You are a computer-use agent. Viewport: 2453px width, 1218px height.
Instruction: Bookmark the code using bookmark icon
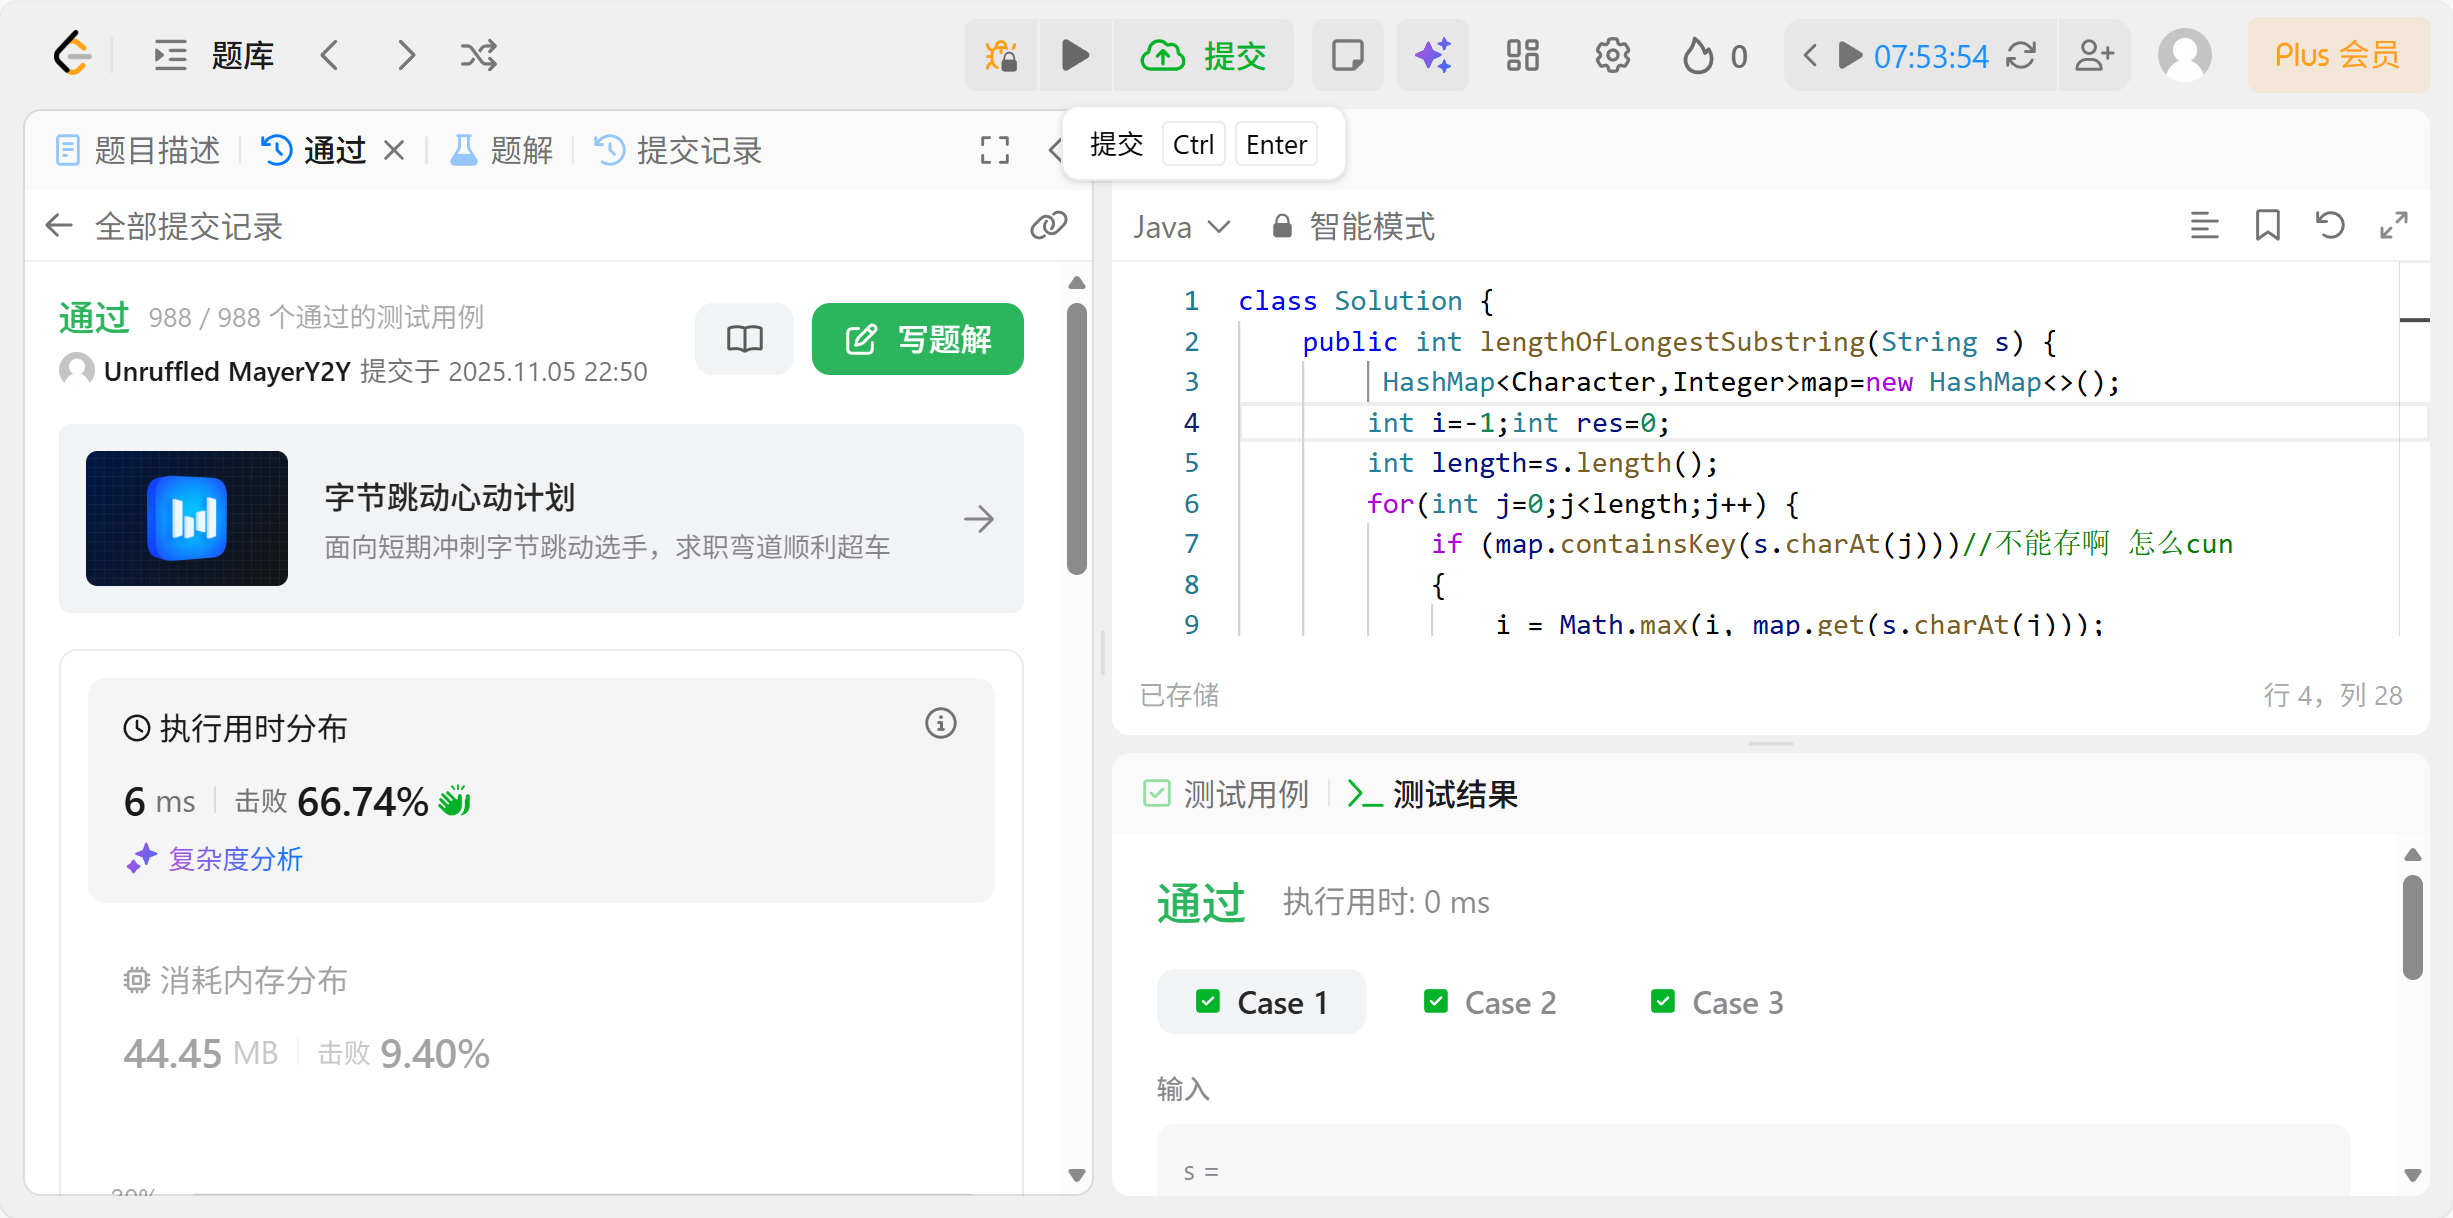coord(2267,226)
